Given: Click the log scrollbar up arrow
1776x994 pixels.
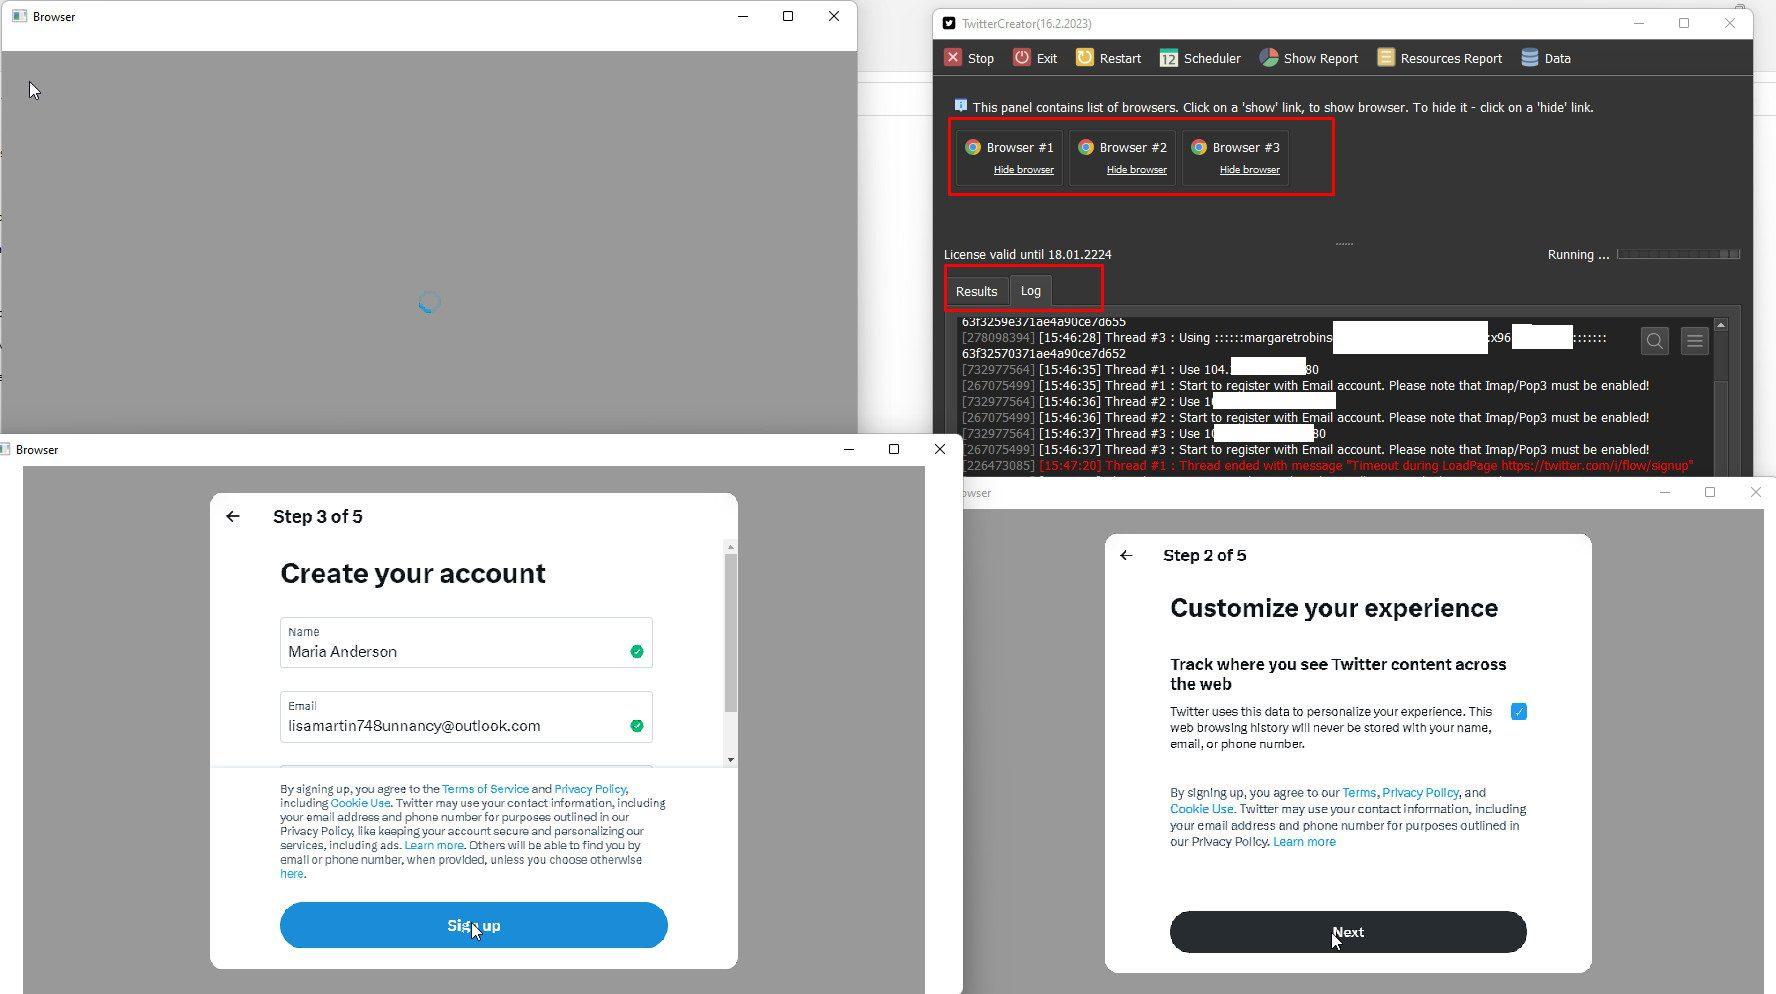Looking at the screenshot, I should (1720, 325).
